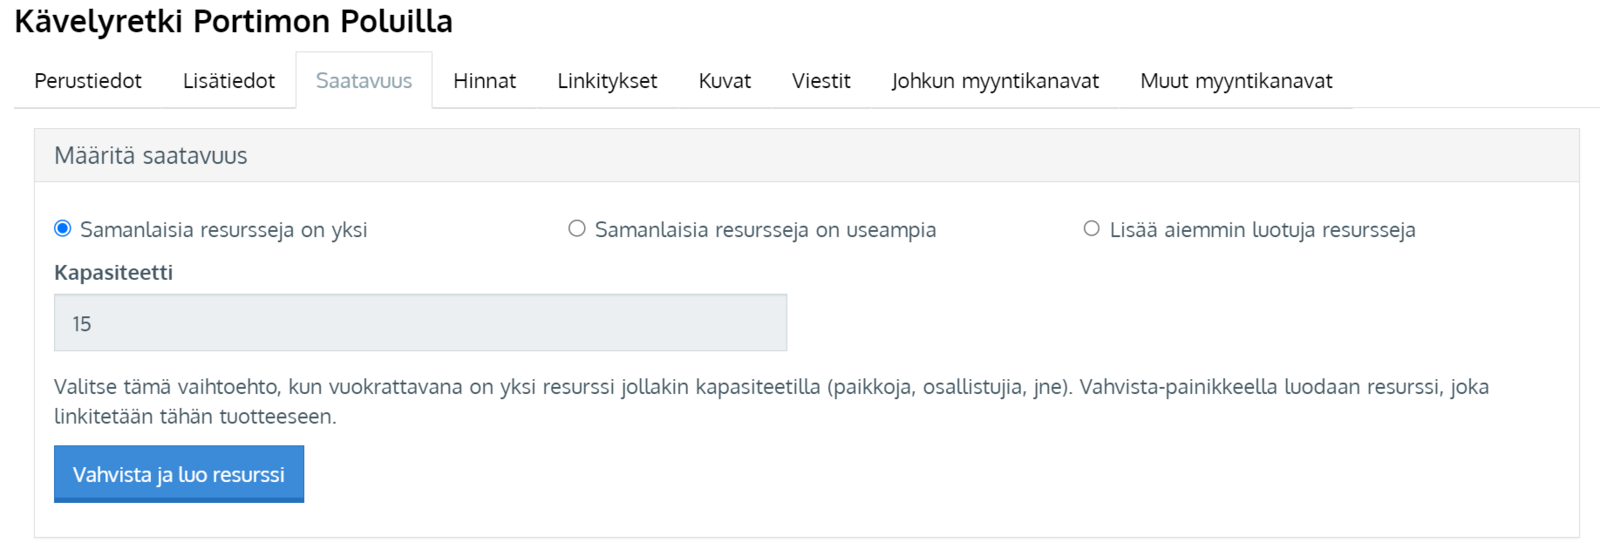Switch to the Viestit tab

[821, 81]
